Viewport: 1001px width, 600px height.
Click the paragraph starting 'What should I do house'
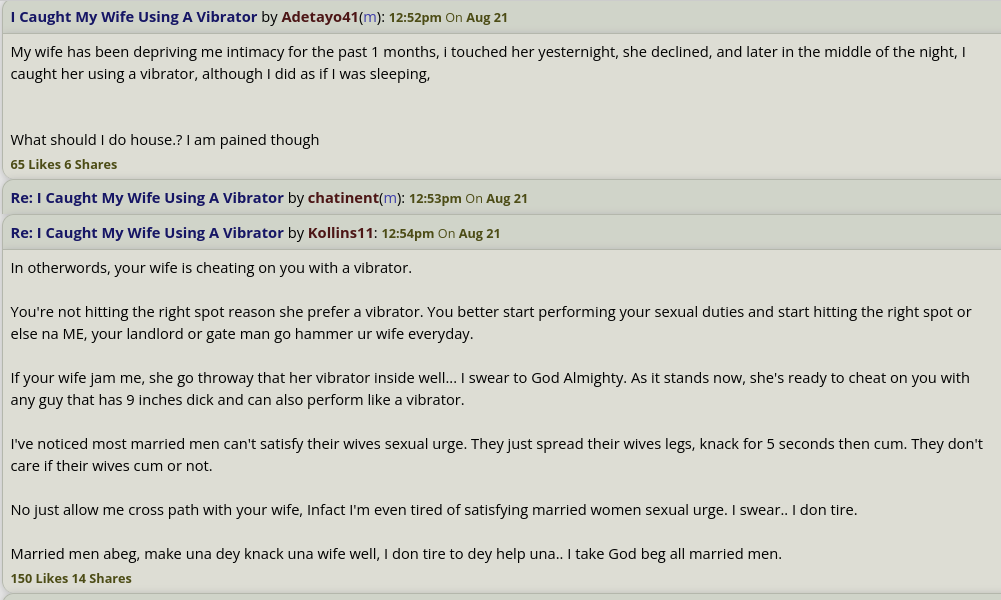[165, 140]
